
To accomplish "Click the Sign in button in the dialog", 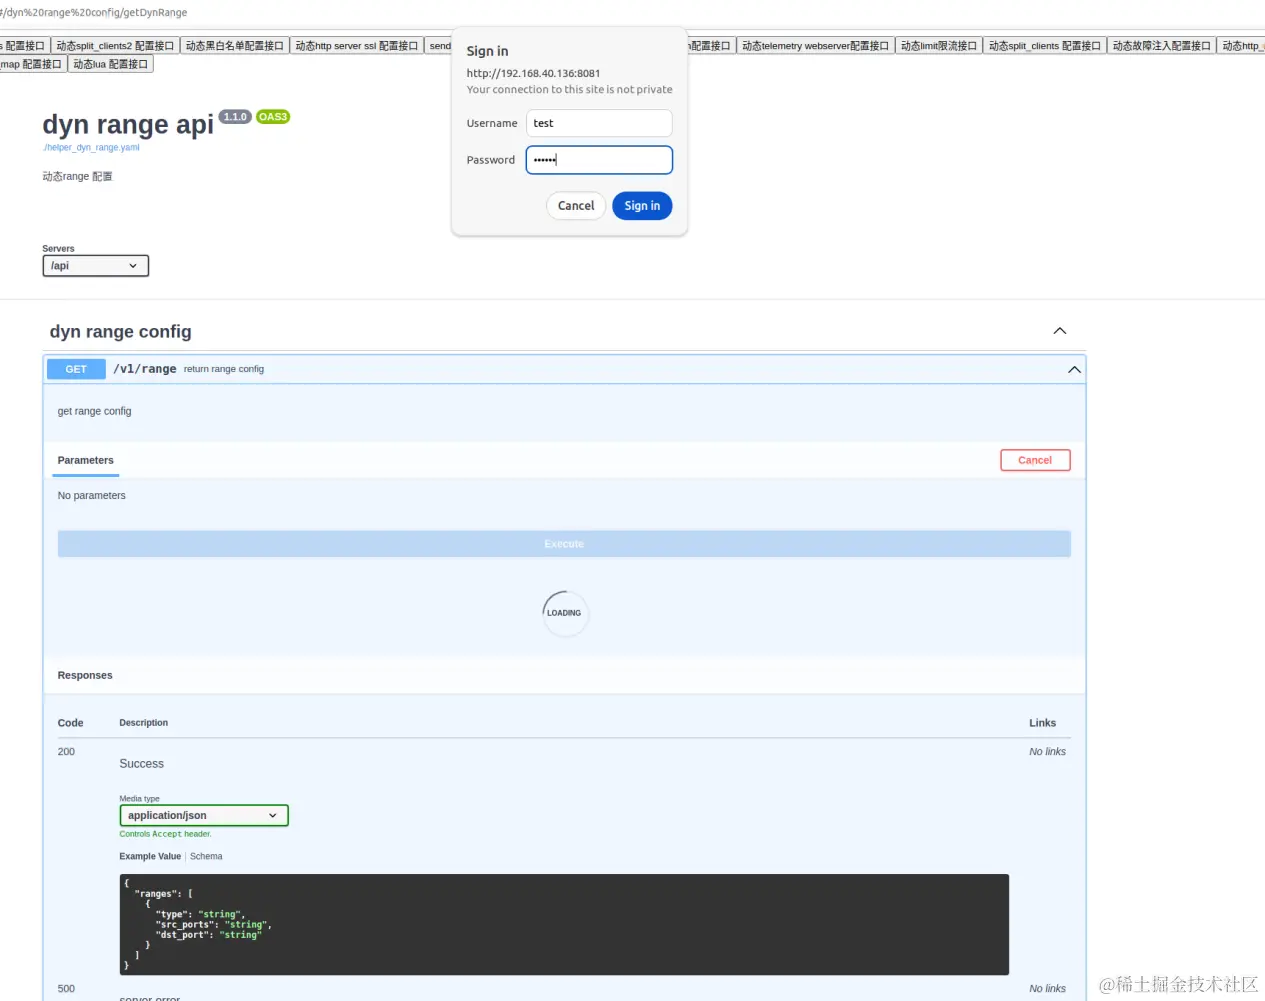I will tap(642, 206).
